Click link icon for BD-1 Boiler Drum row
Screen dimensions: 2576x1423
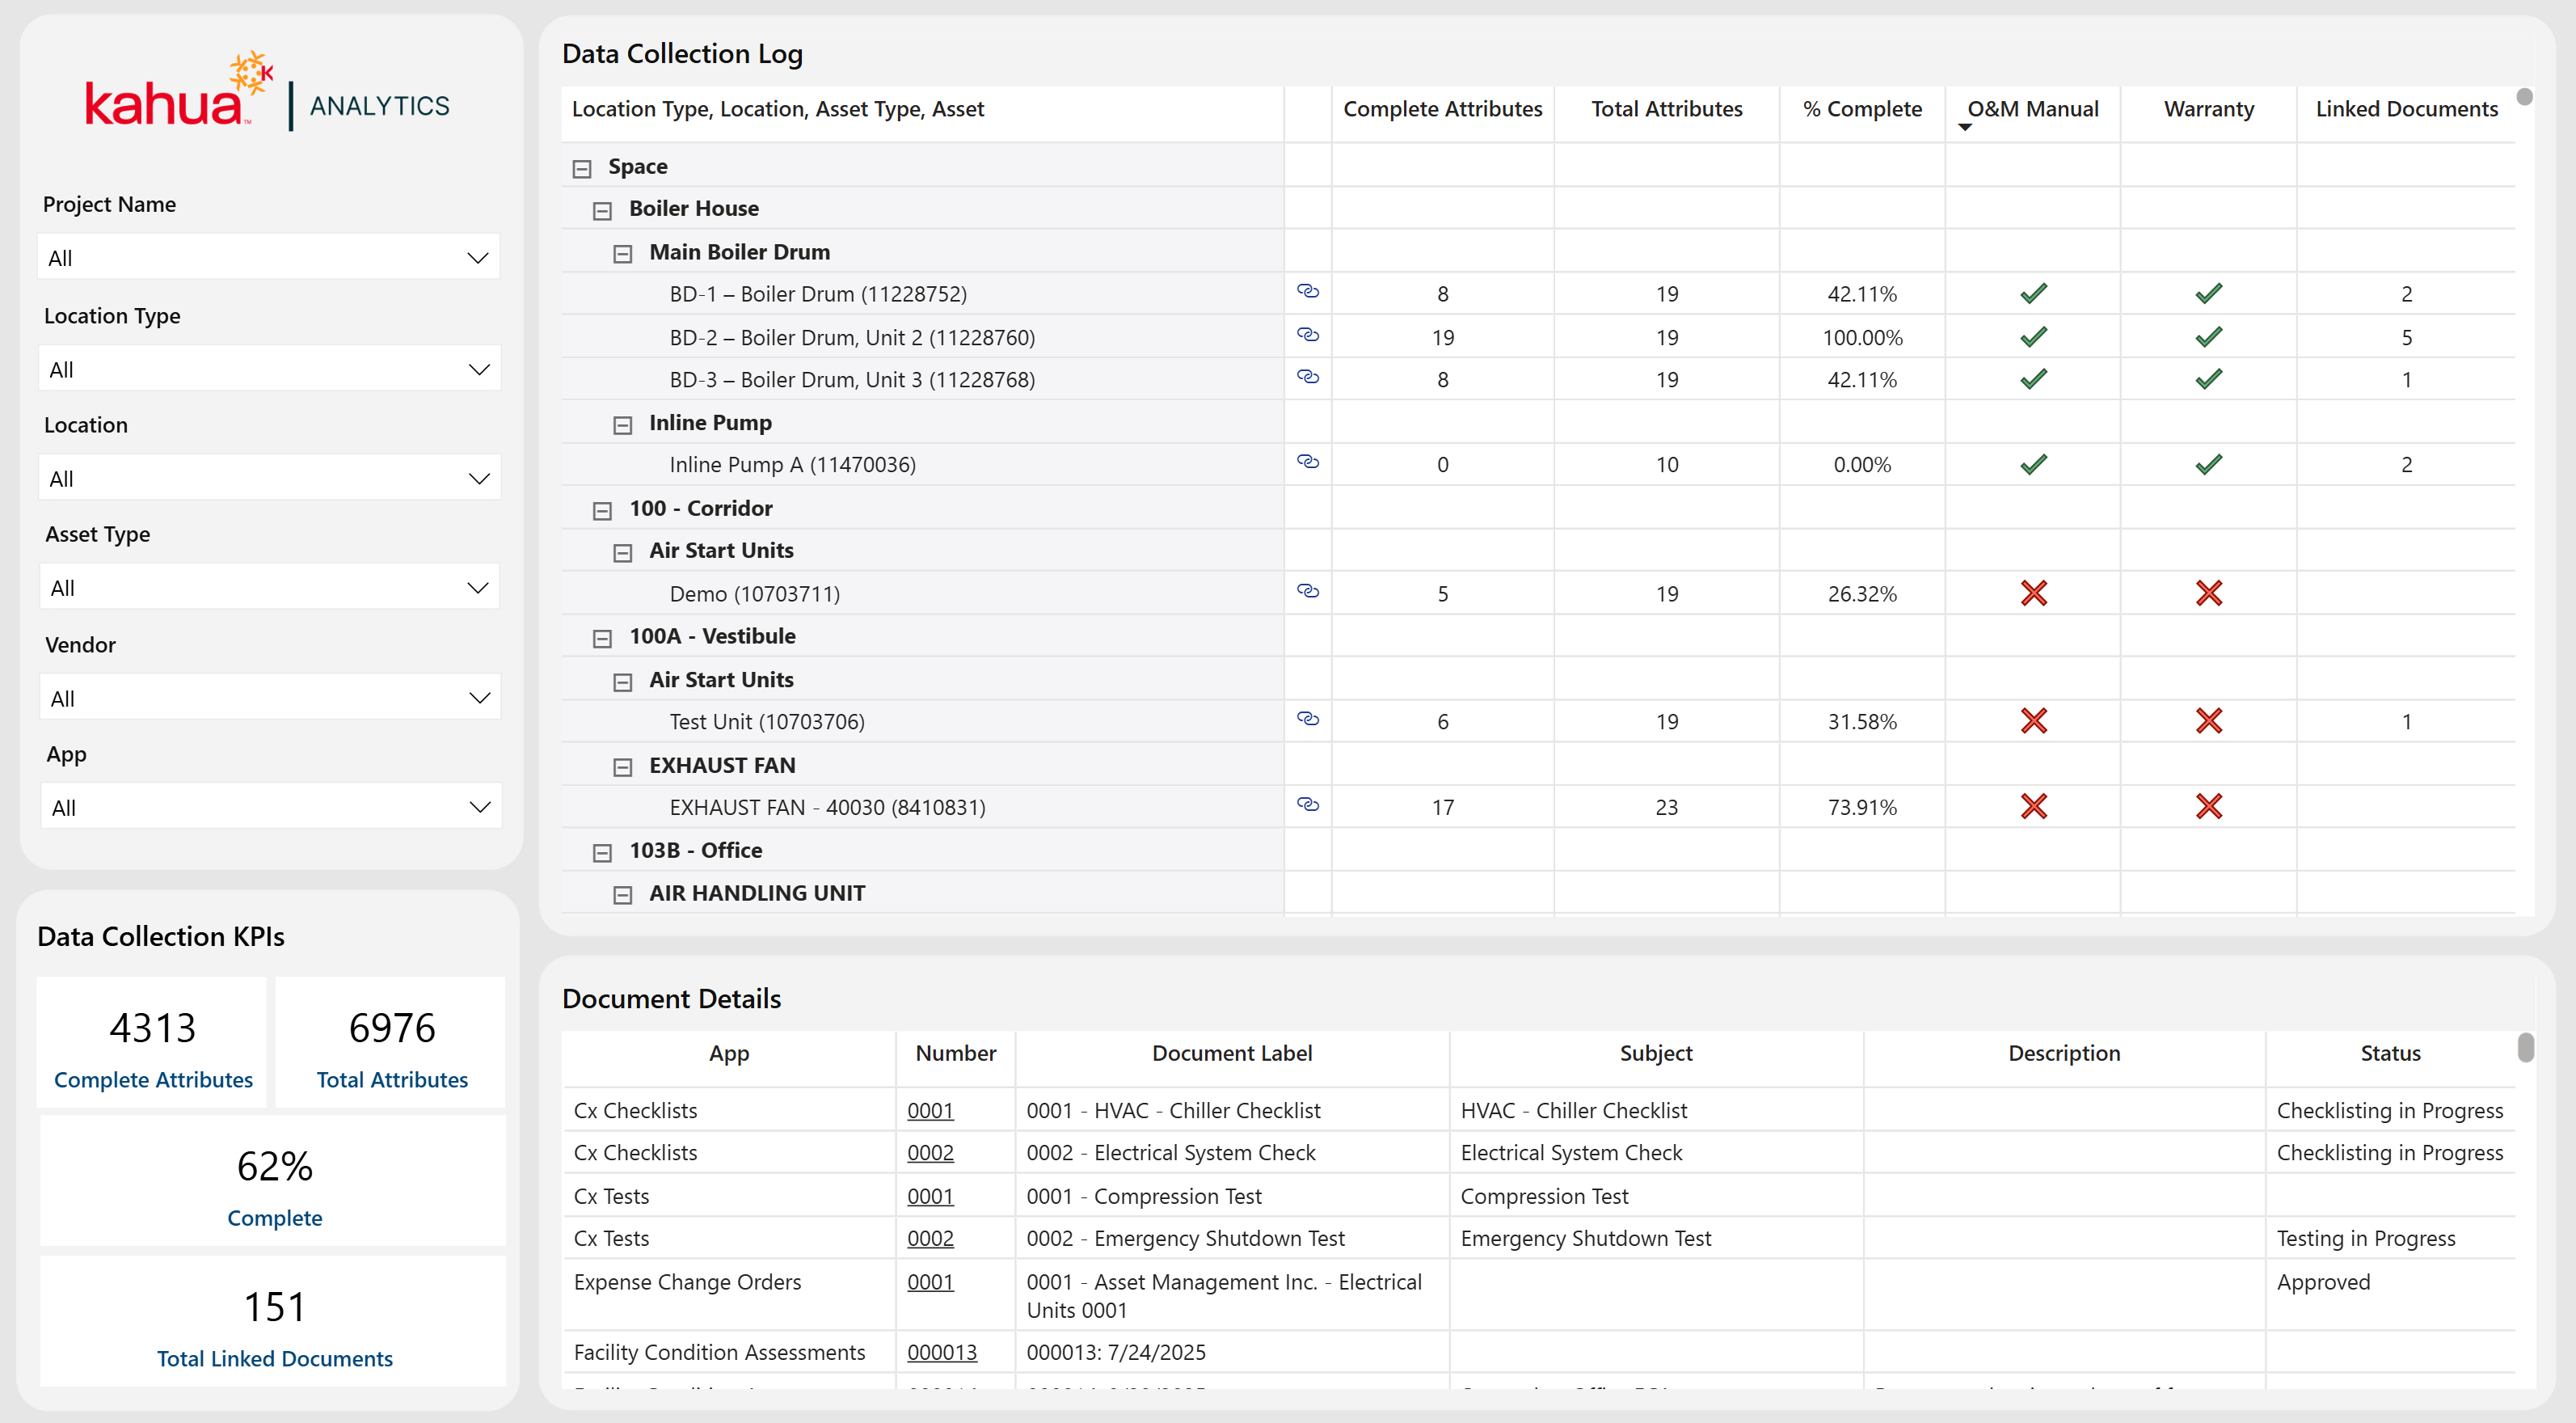tap(1307, 291)
